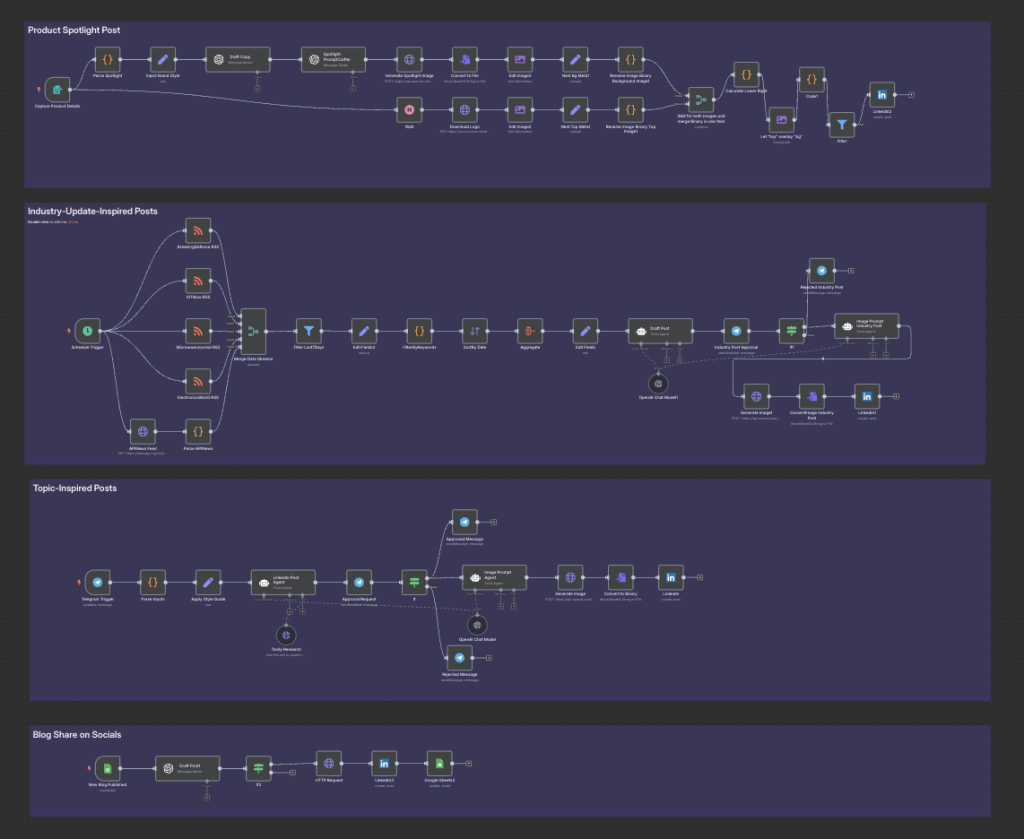
Task: Open the BreakingDefense RSS node
Action: pyautogui.click(x=198, y=230)
